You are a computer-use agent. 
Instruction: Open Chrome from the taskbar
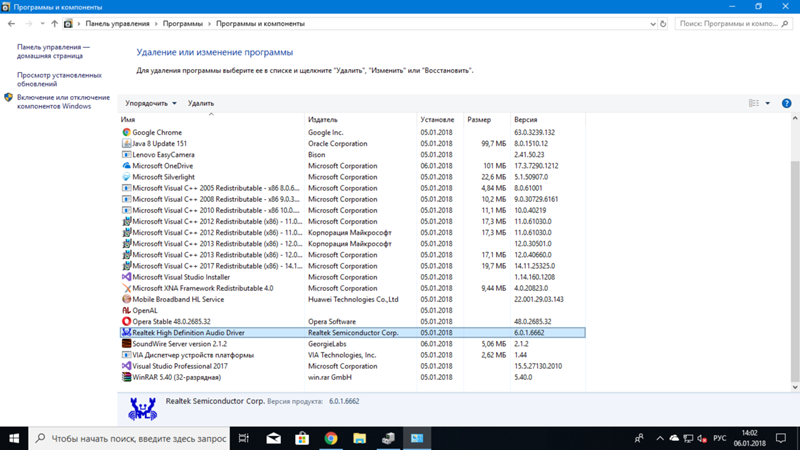pos(331,438)
